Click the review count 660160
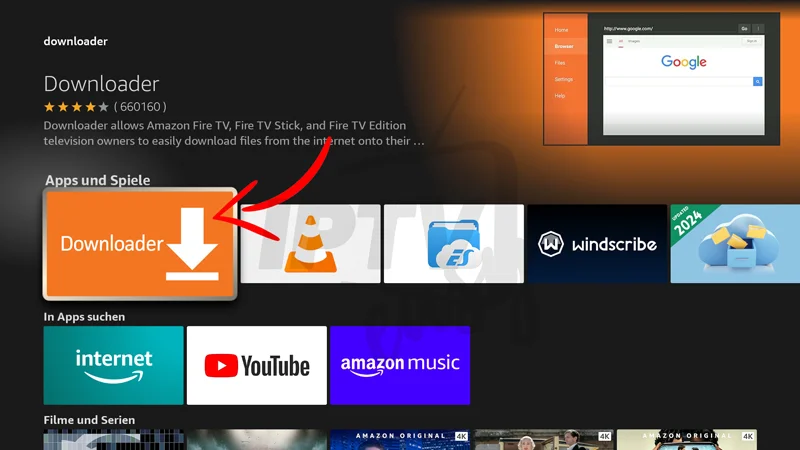This screenshot has width=800, height=450. (x=140, y=107)
